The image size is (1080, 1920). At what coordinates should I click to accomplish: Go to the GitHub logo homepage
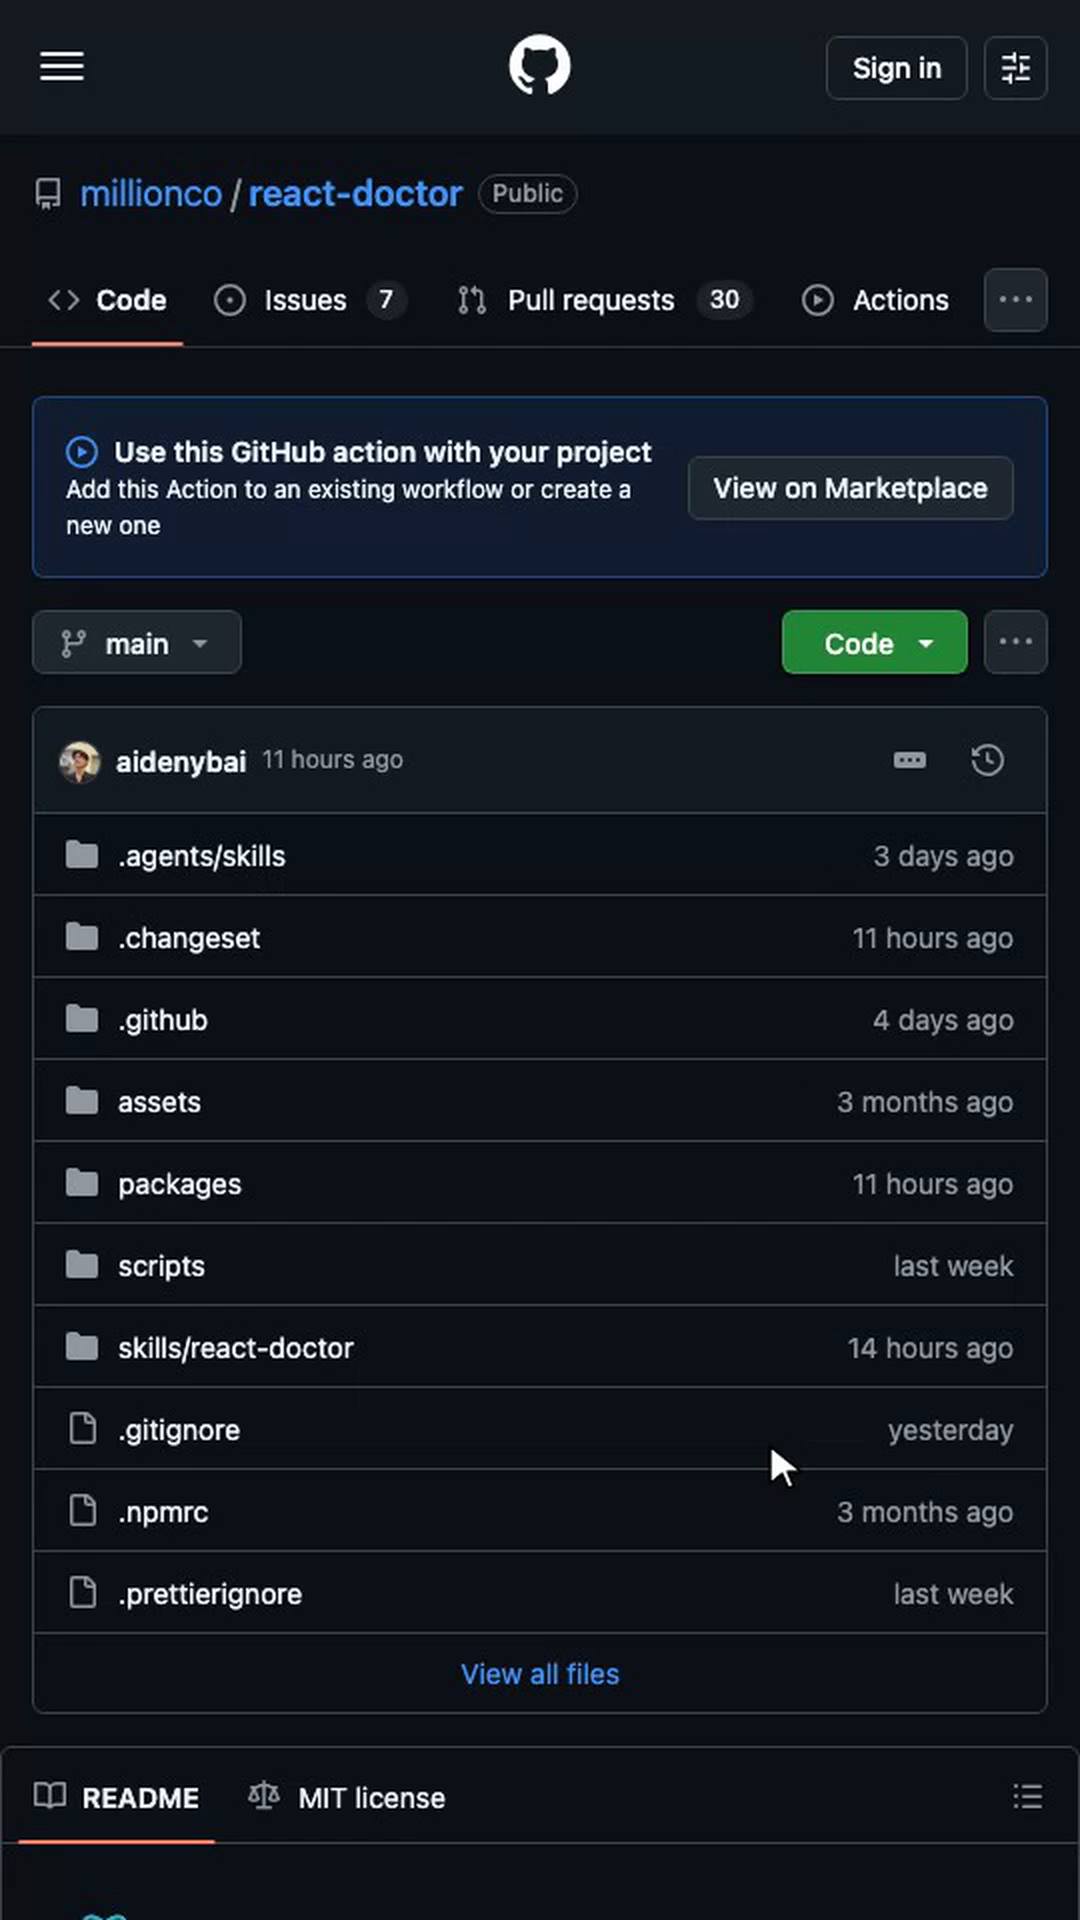540,66
